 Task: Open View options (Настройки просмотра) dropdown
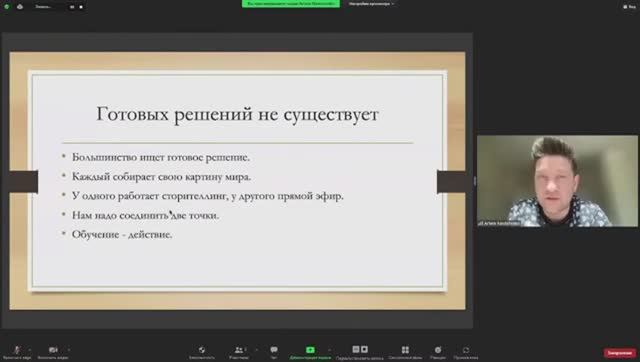371,4
